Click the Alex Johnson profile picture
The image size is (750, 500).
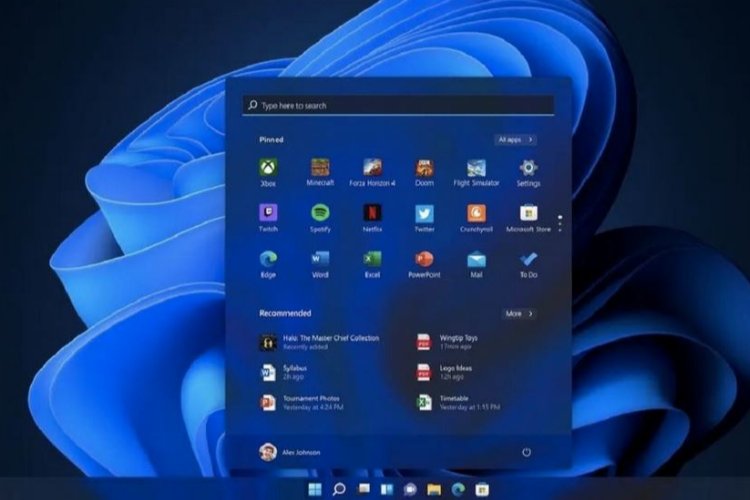tap(268, 452)
